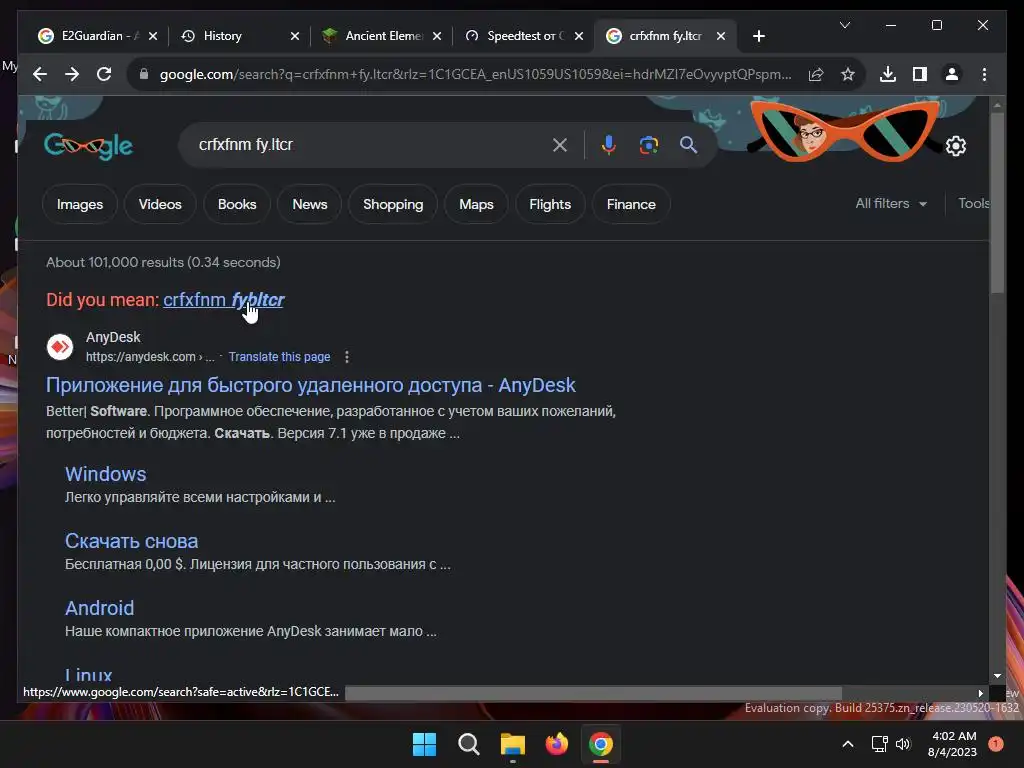The height and width of the screenshot is (768, 1024).
Task: Close the E2Guardian tab
Action: (x=153, y=36)
